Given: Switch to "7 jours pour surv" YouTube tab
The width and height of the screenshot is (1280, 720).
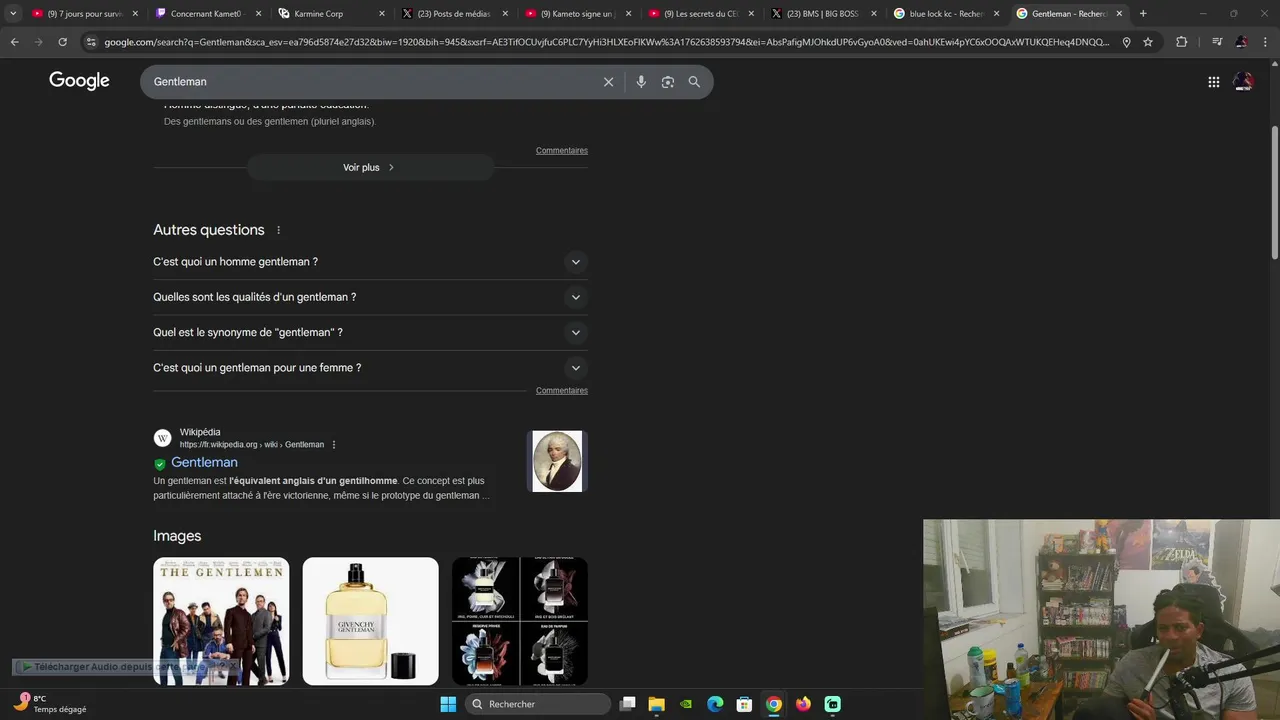Looking at the screenshot, I should (84, 14).
